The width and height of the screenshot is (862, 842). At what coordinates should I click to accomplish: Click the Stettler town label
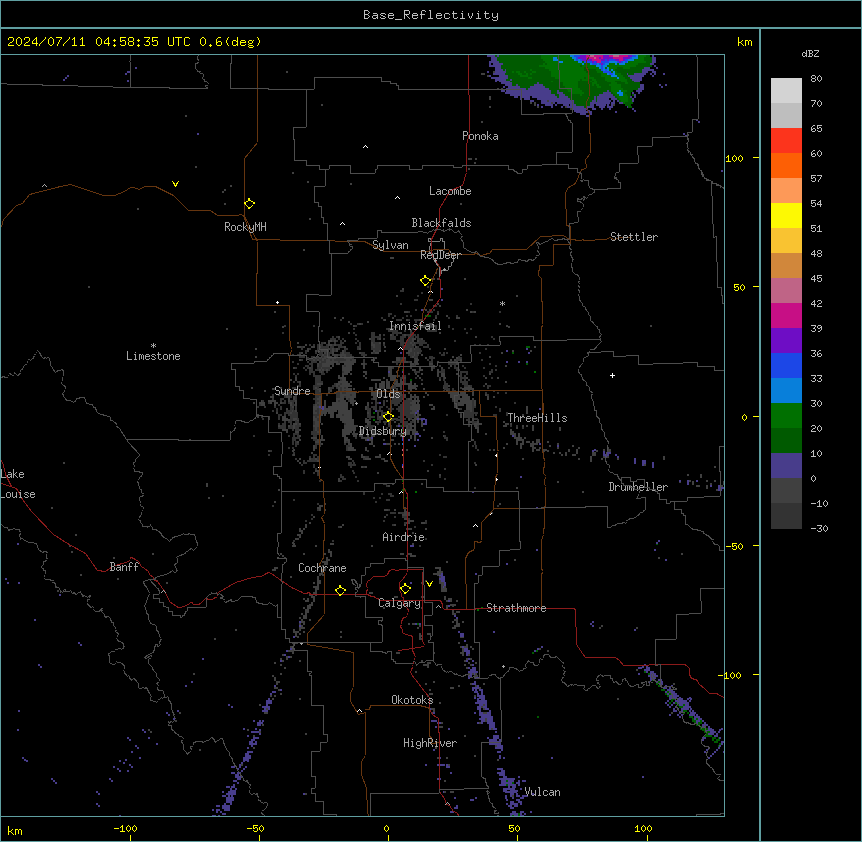click(634, 237)
